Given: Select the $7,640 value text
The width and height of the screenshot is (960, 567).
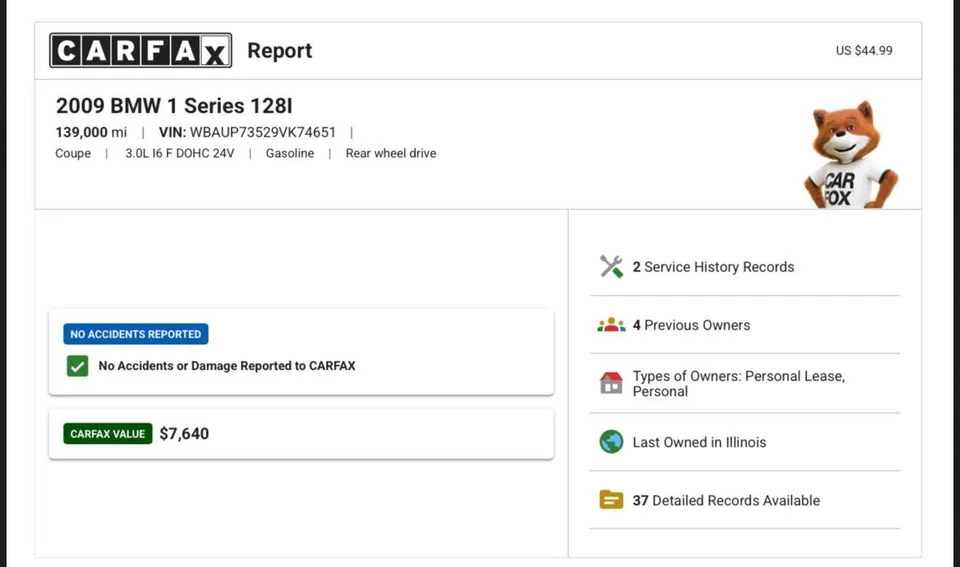Looking at the screenshot, I should coord(184,434).
